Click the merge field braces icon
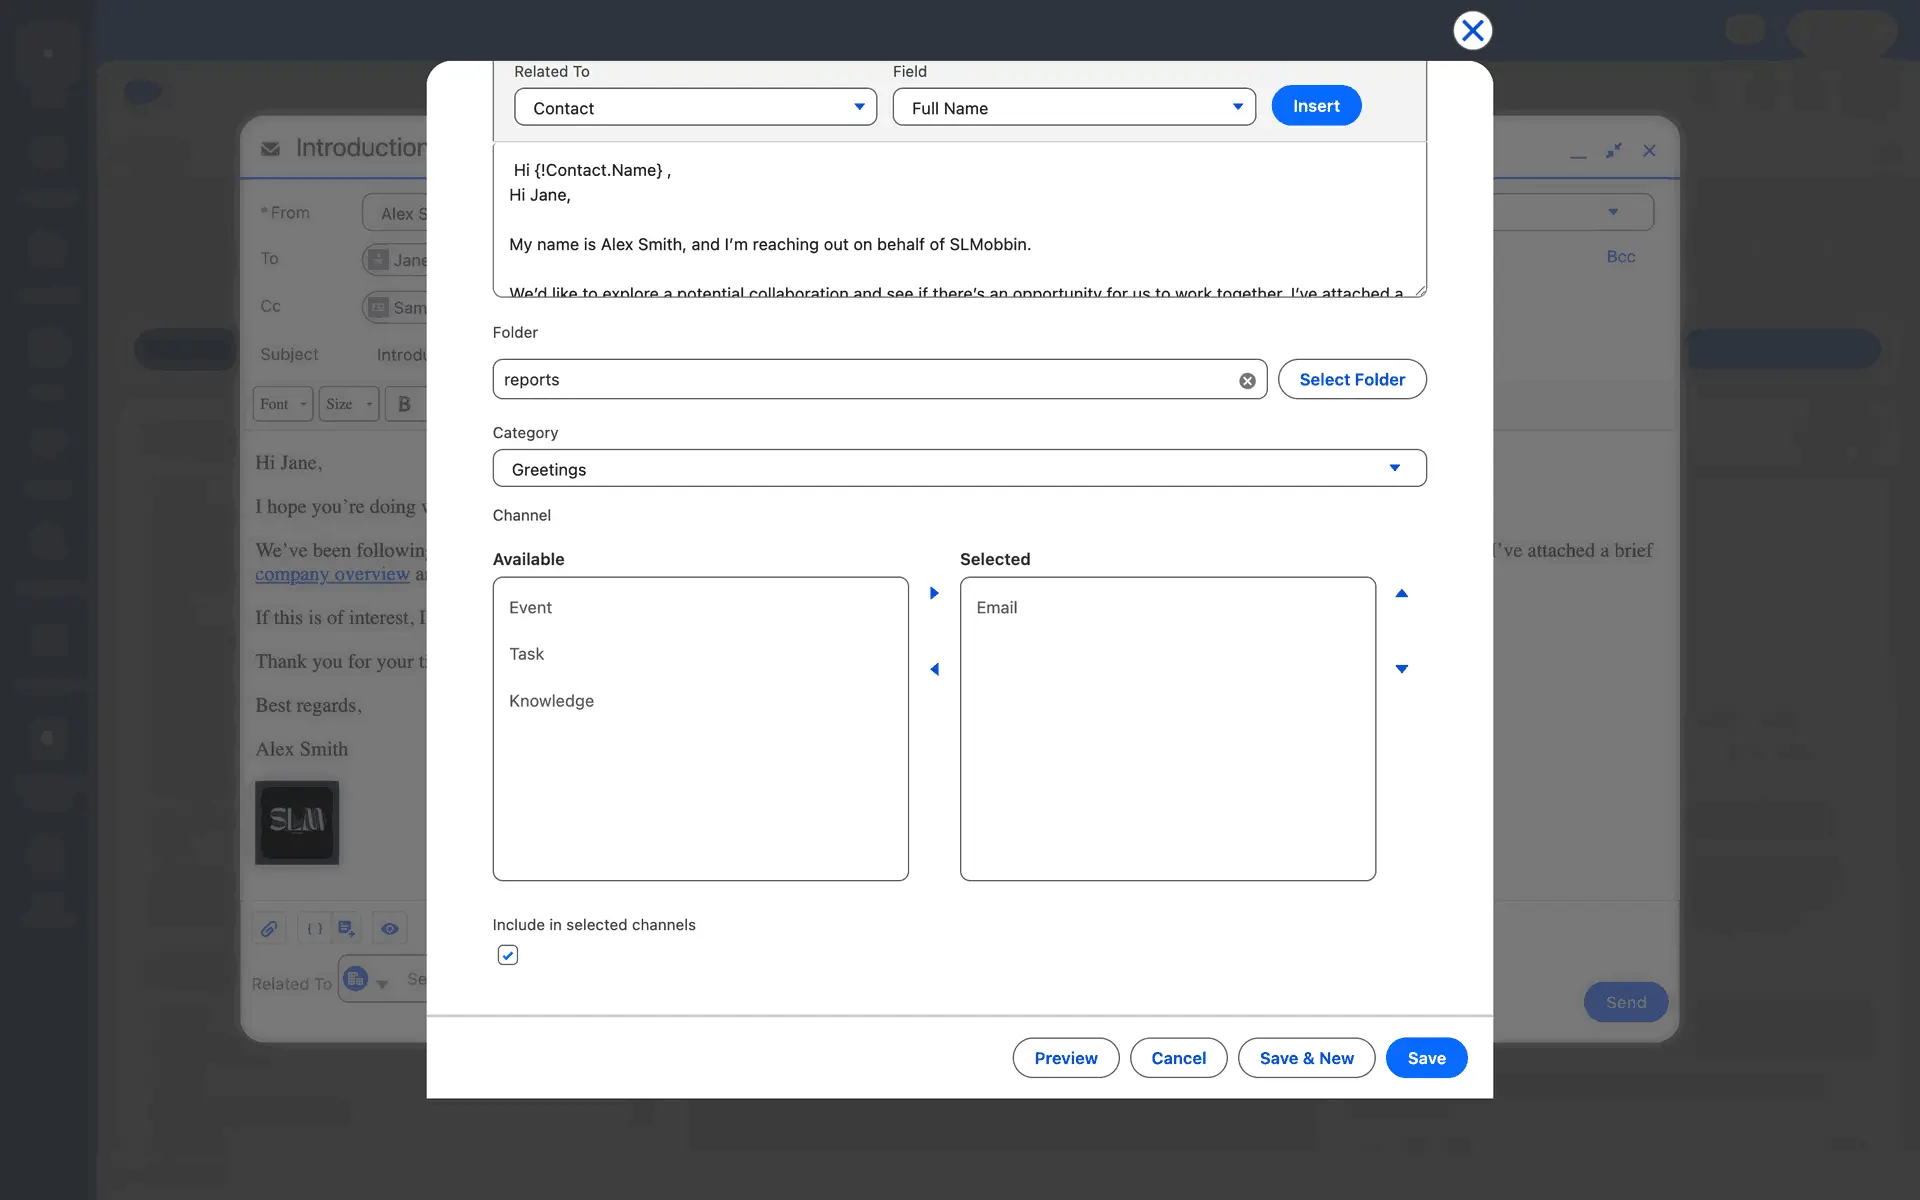Screen dimensions: 1920x1200 (x=314, y=929)
